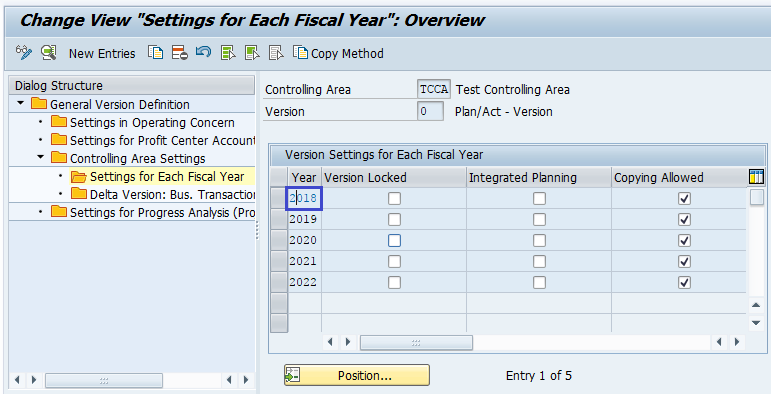The image size is (771, 394).
Task: Collapse the Controlling Area Settings node
Action: [x=41, y=158]
